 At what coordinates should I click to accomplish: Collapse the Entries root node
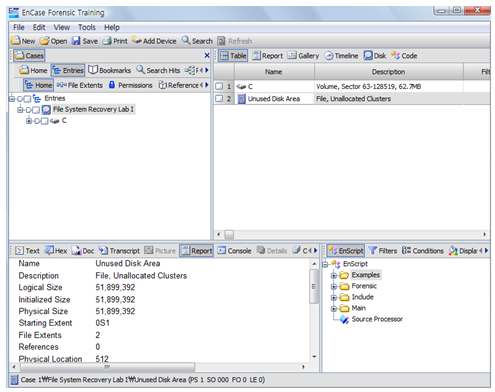pyautogui.click(x=12, y=99)
